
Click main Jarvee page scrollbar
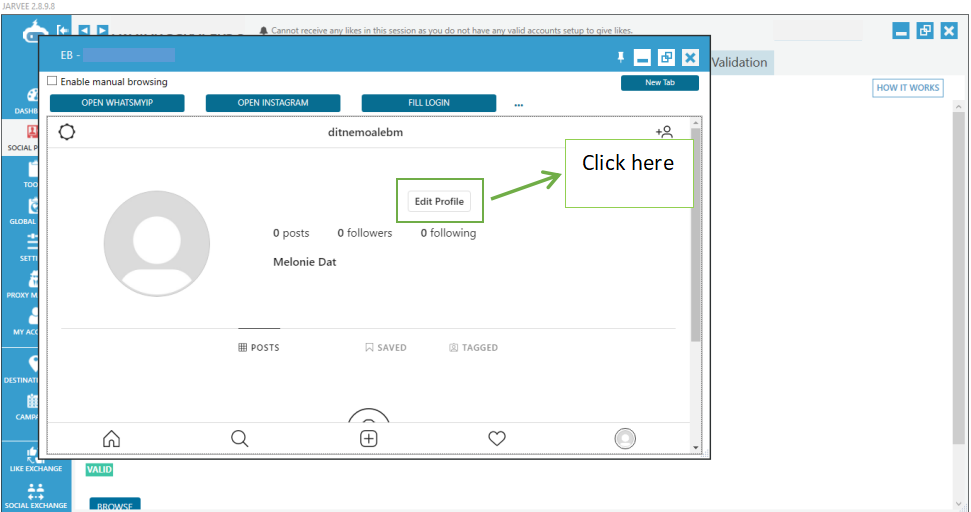[959, 277]
